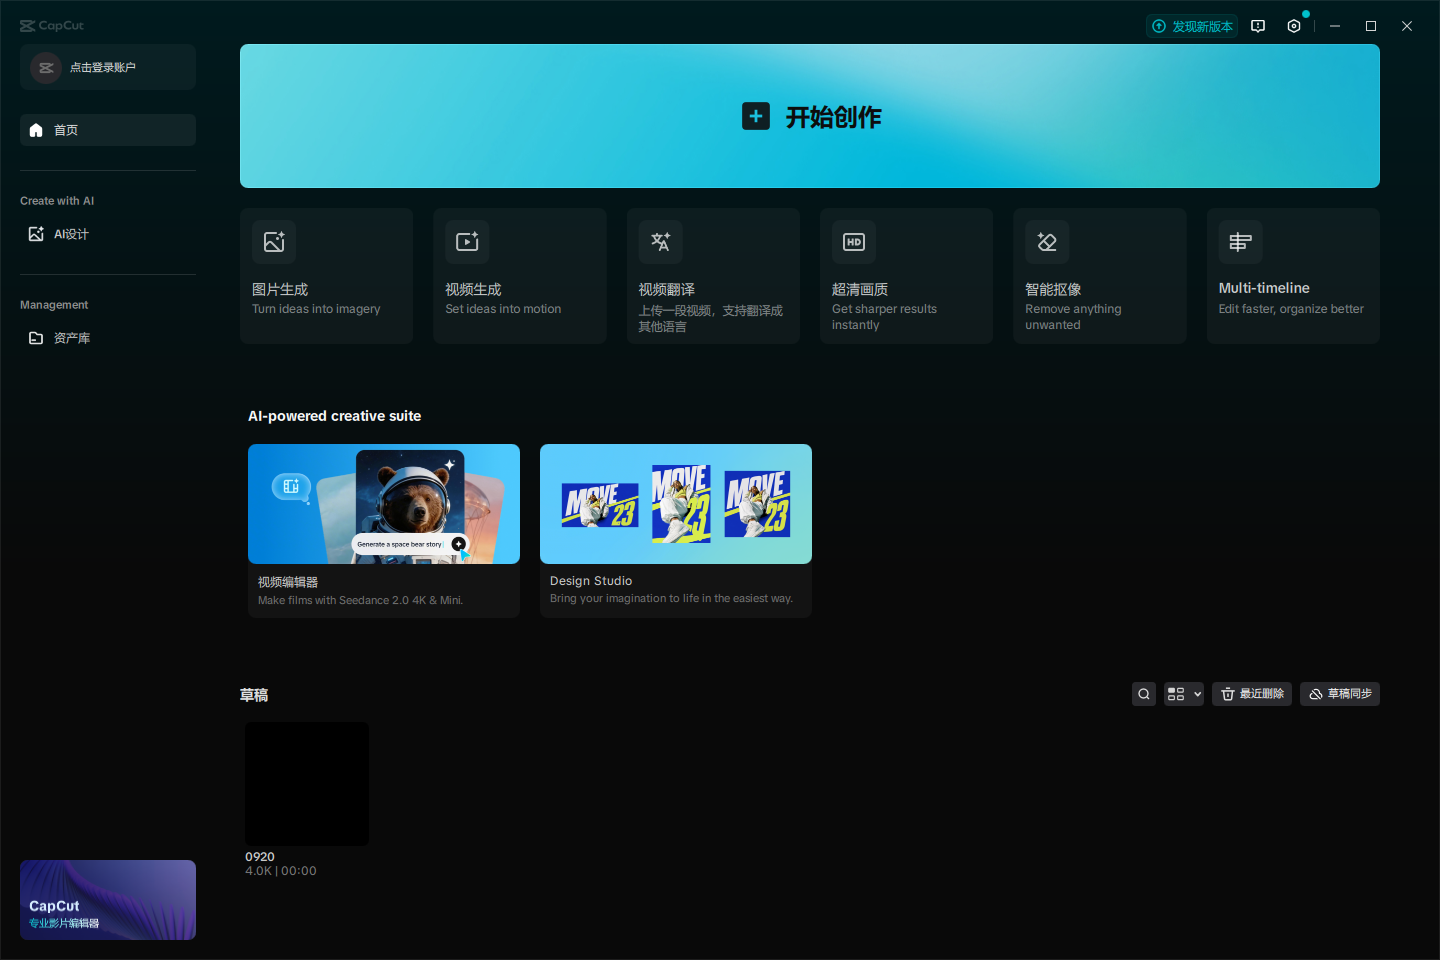Image resolution: width=1440 pixels, height=960 pixels.
Task: Open the 视频翻译 card title
Action: pos(666,289)
